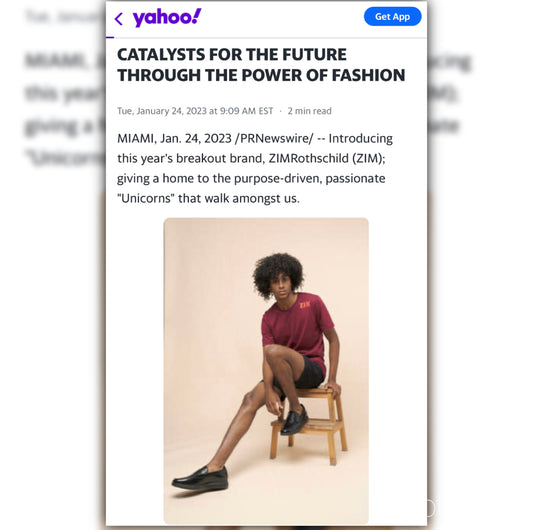Open the Yahoo logo home link
The height and width of the screenshot is (530, 533).
(167, 18)
